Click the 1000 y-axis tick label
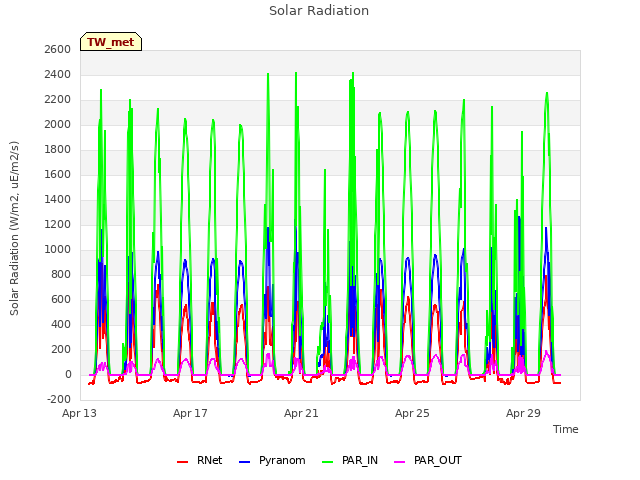This screenshot has height=480, width=640. click(x=58, y=249)
